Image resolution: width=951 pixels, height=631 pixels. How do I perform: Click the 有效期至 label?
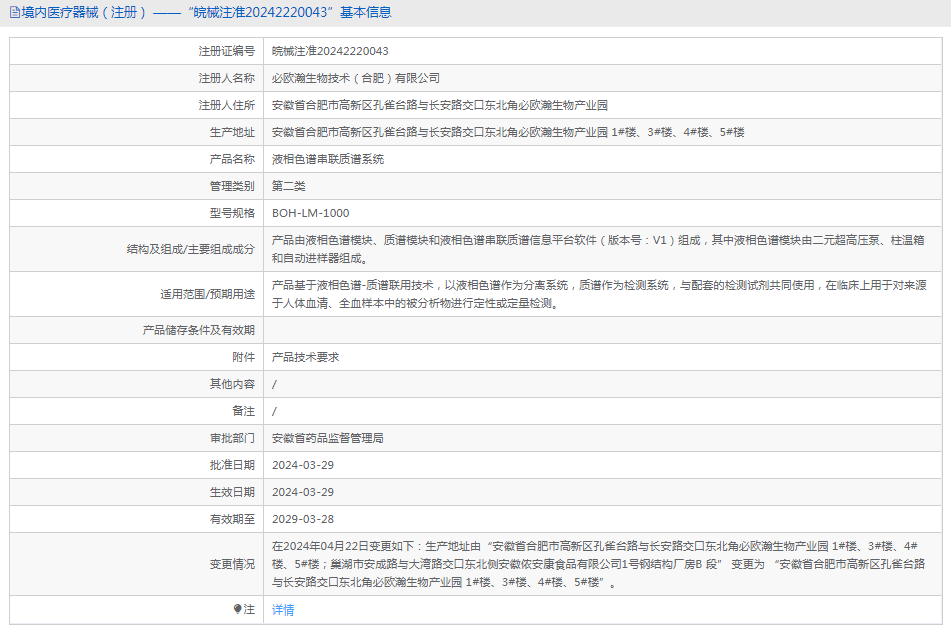232,519
